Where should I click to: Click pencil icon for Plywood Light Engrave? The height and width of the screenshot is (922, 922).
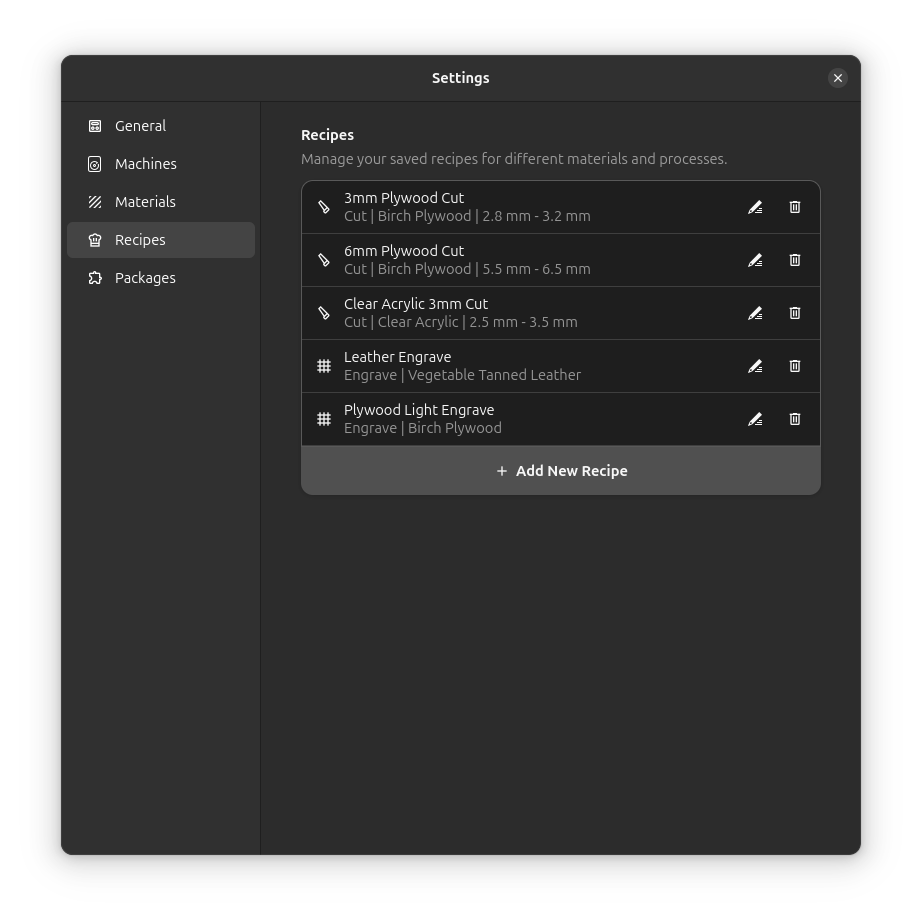[755, 419]
